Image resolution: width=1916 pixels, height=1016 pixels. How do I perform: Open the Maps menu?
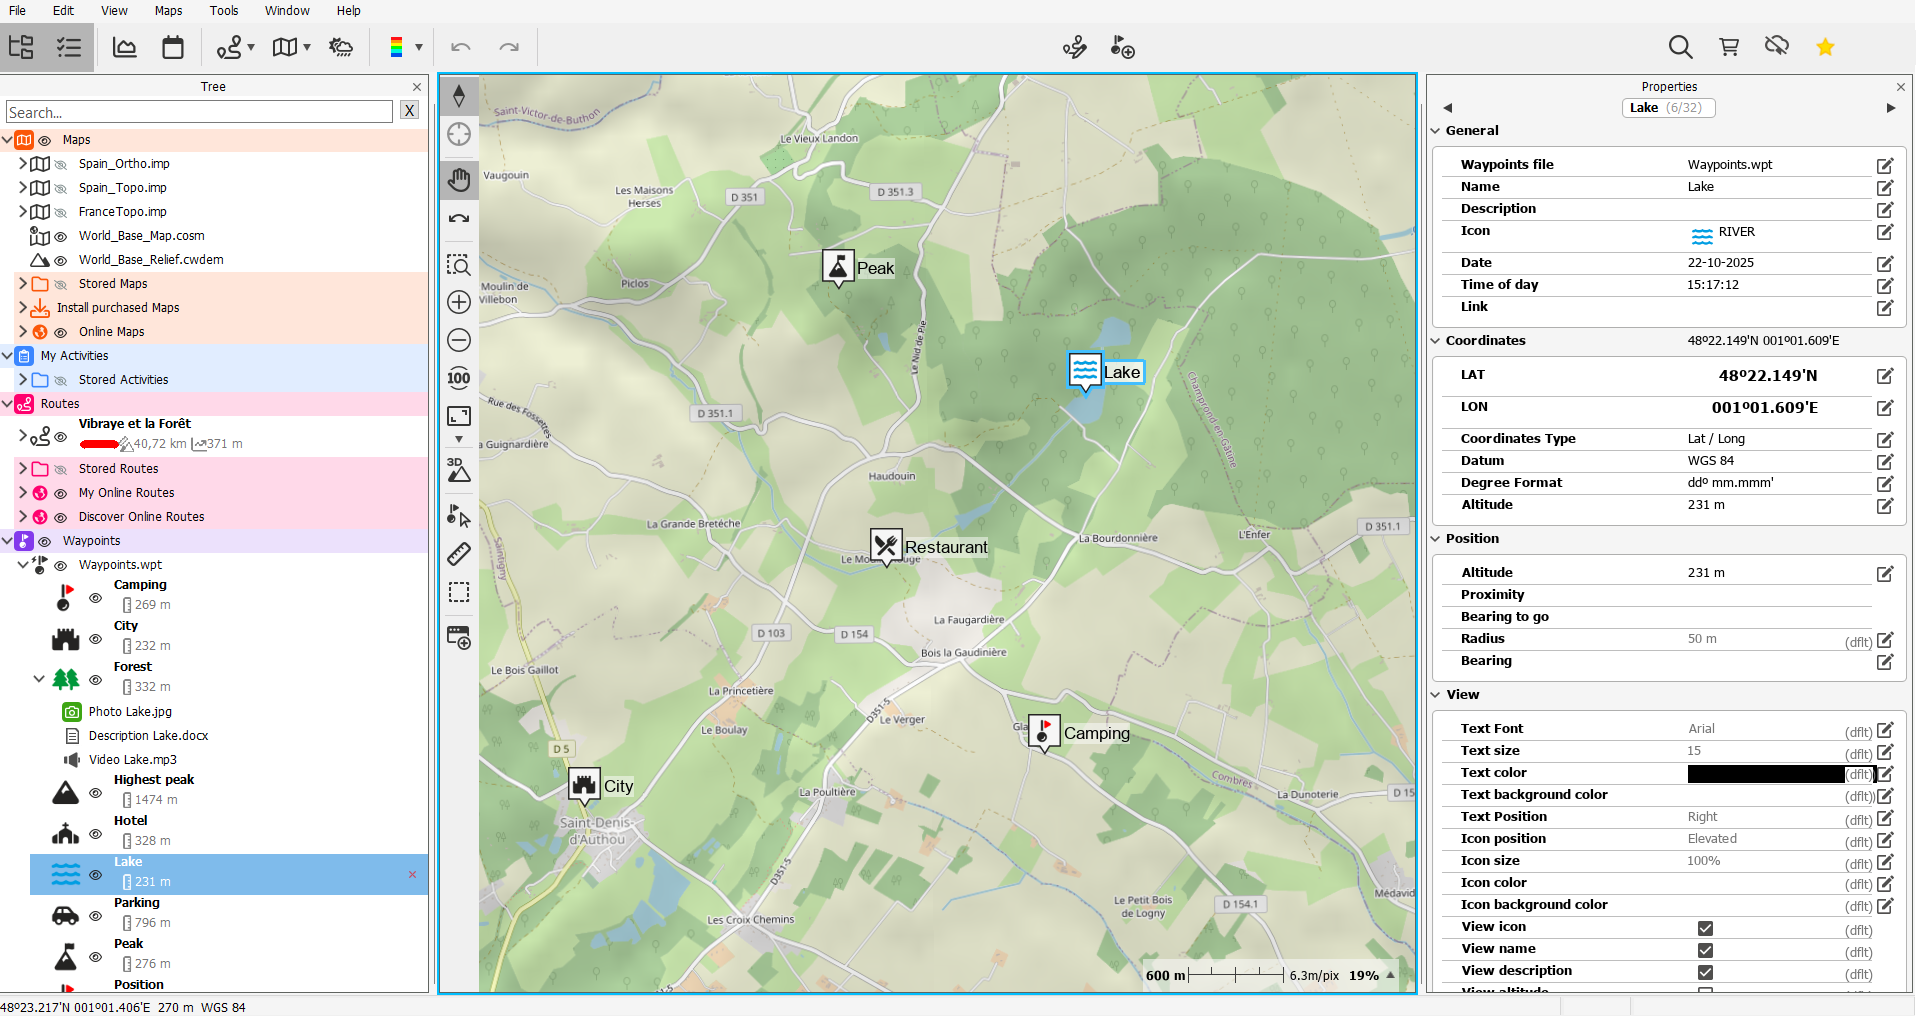click(x=169, y=11)
